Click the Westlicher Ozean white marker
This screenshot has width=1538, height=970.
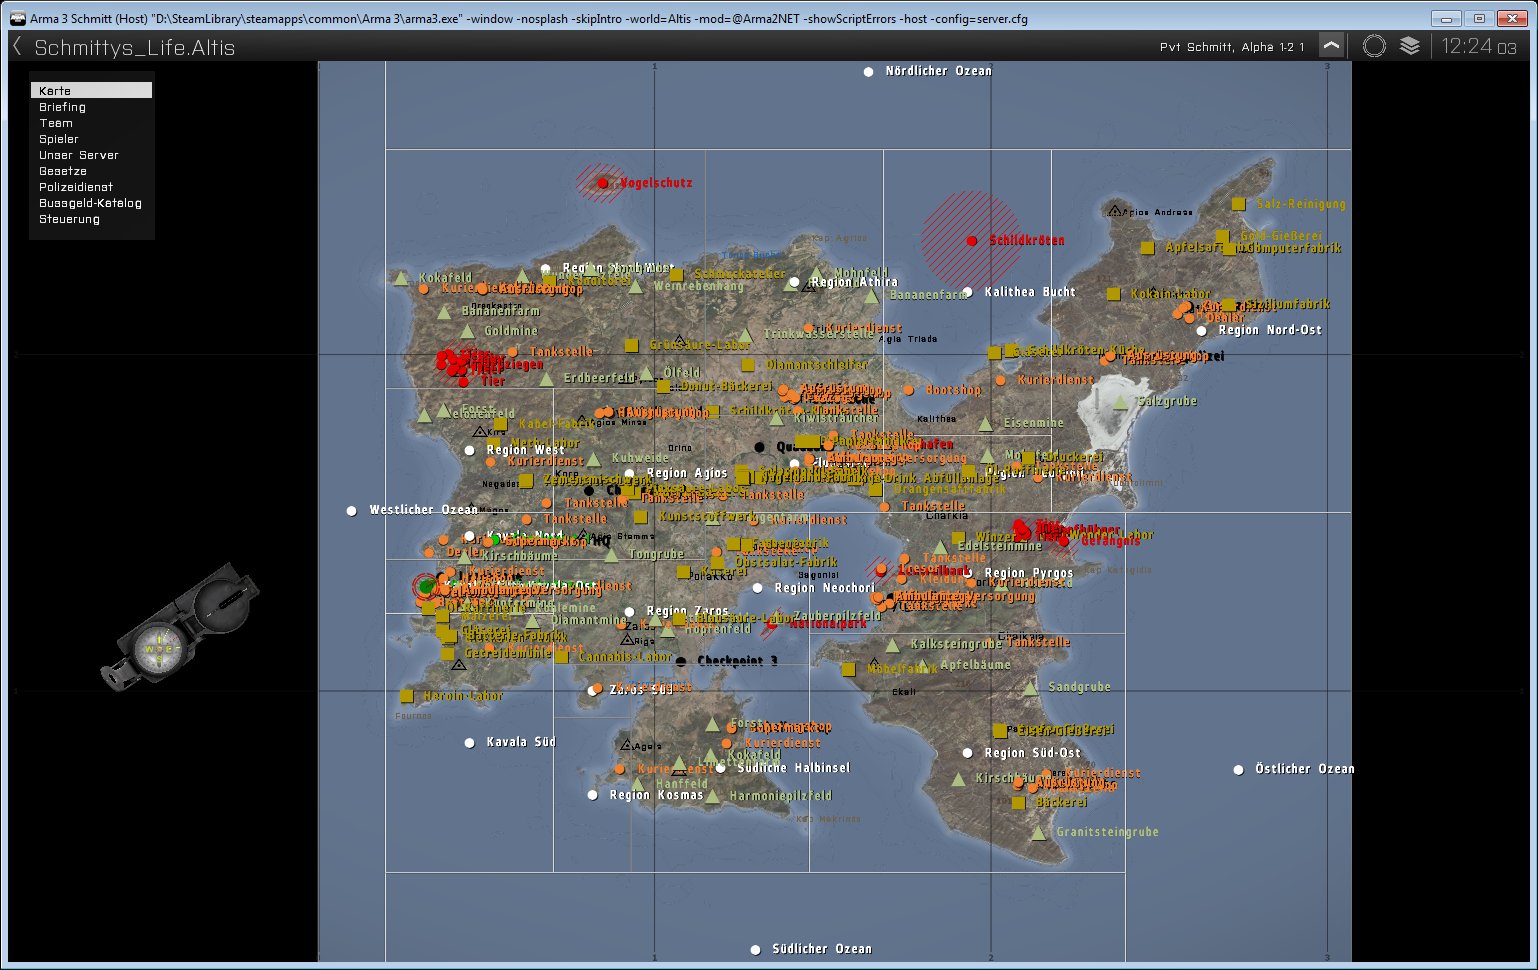(351, 511)
